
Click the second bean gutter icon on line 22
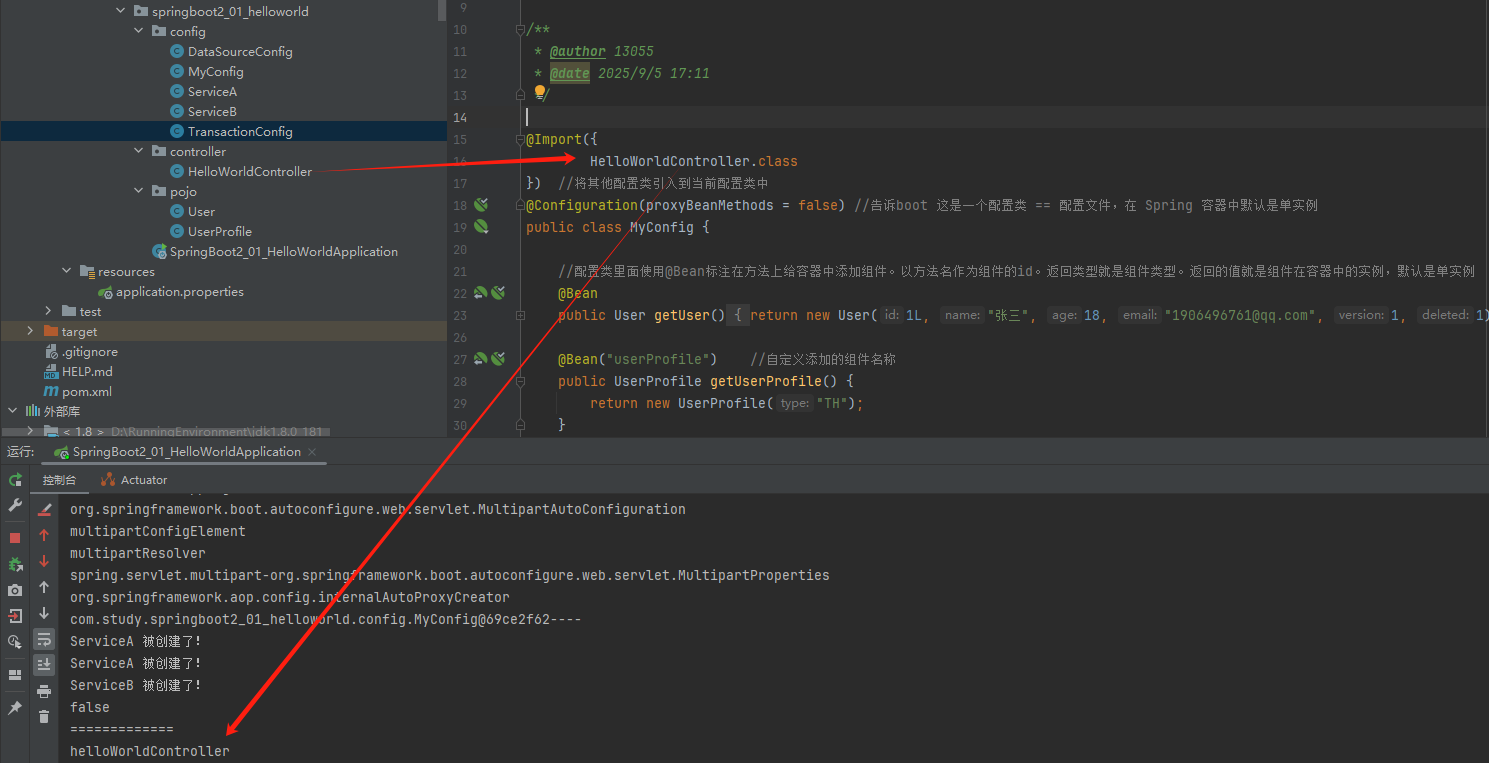[x=497, y=293]
